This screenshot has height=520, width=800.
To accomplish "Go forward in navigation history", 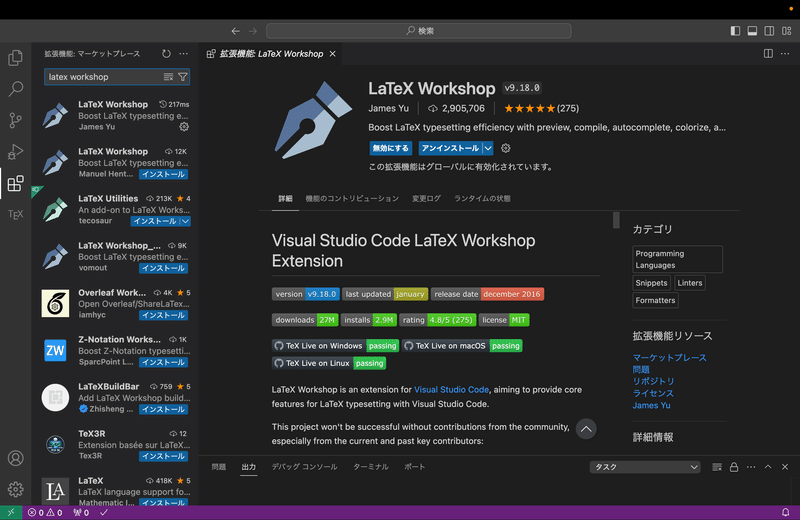I will pos(253,31).
